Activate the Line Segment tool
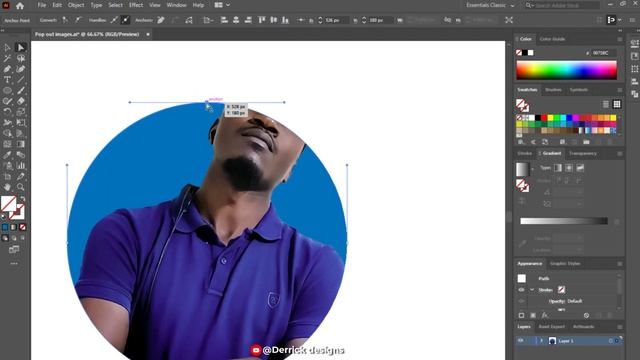This screenshot has width=640, height=360. pyautogui.click(x=21, y=80)
